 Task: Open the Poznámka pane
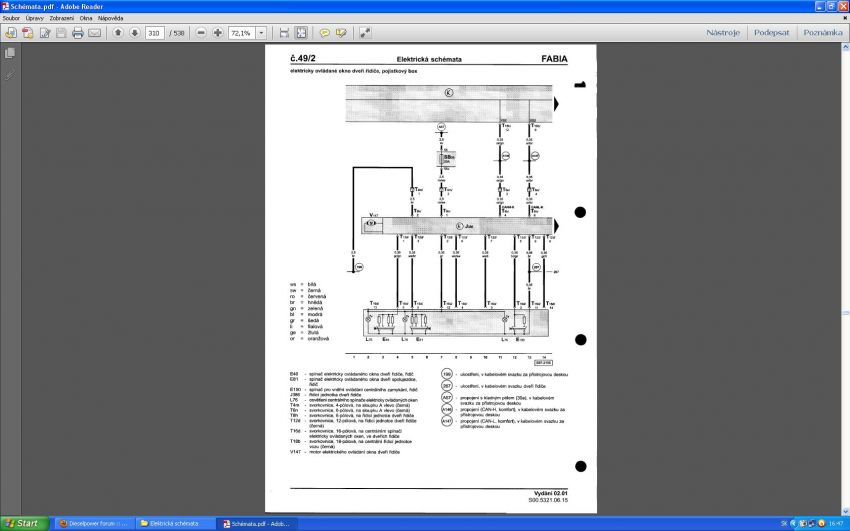coord(822,33)
